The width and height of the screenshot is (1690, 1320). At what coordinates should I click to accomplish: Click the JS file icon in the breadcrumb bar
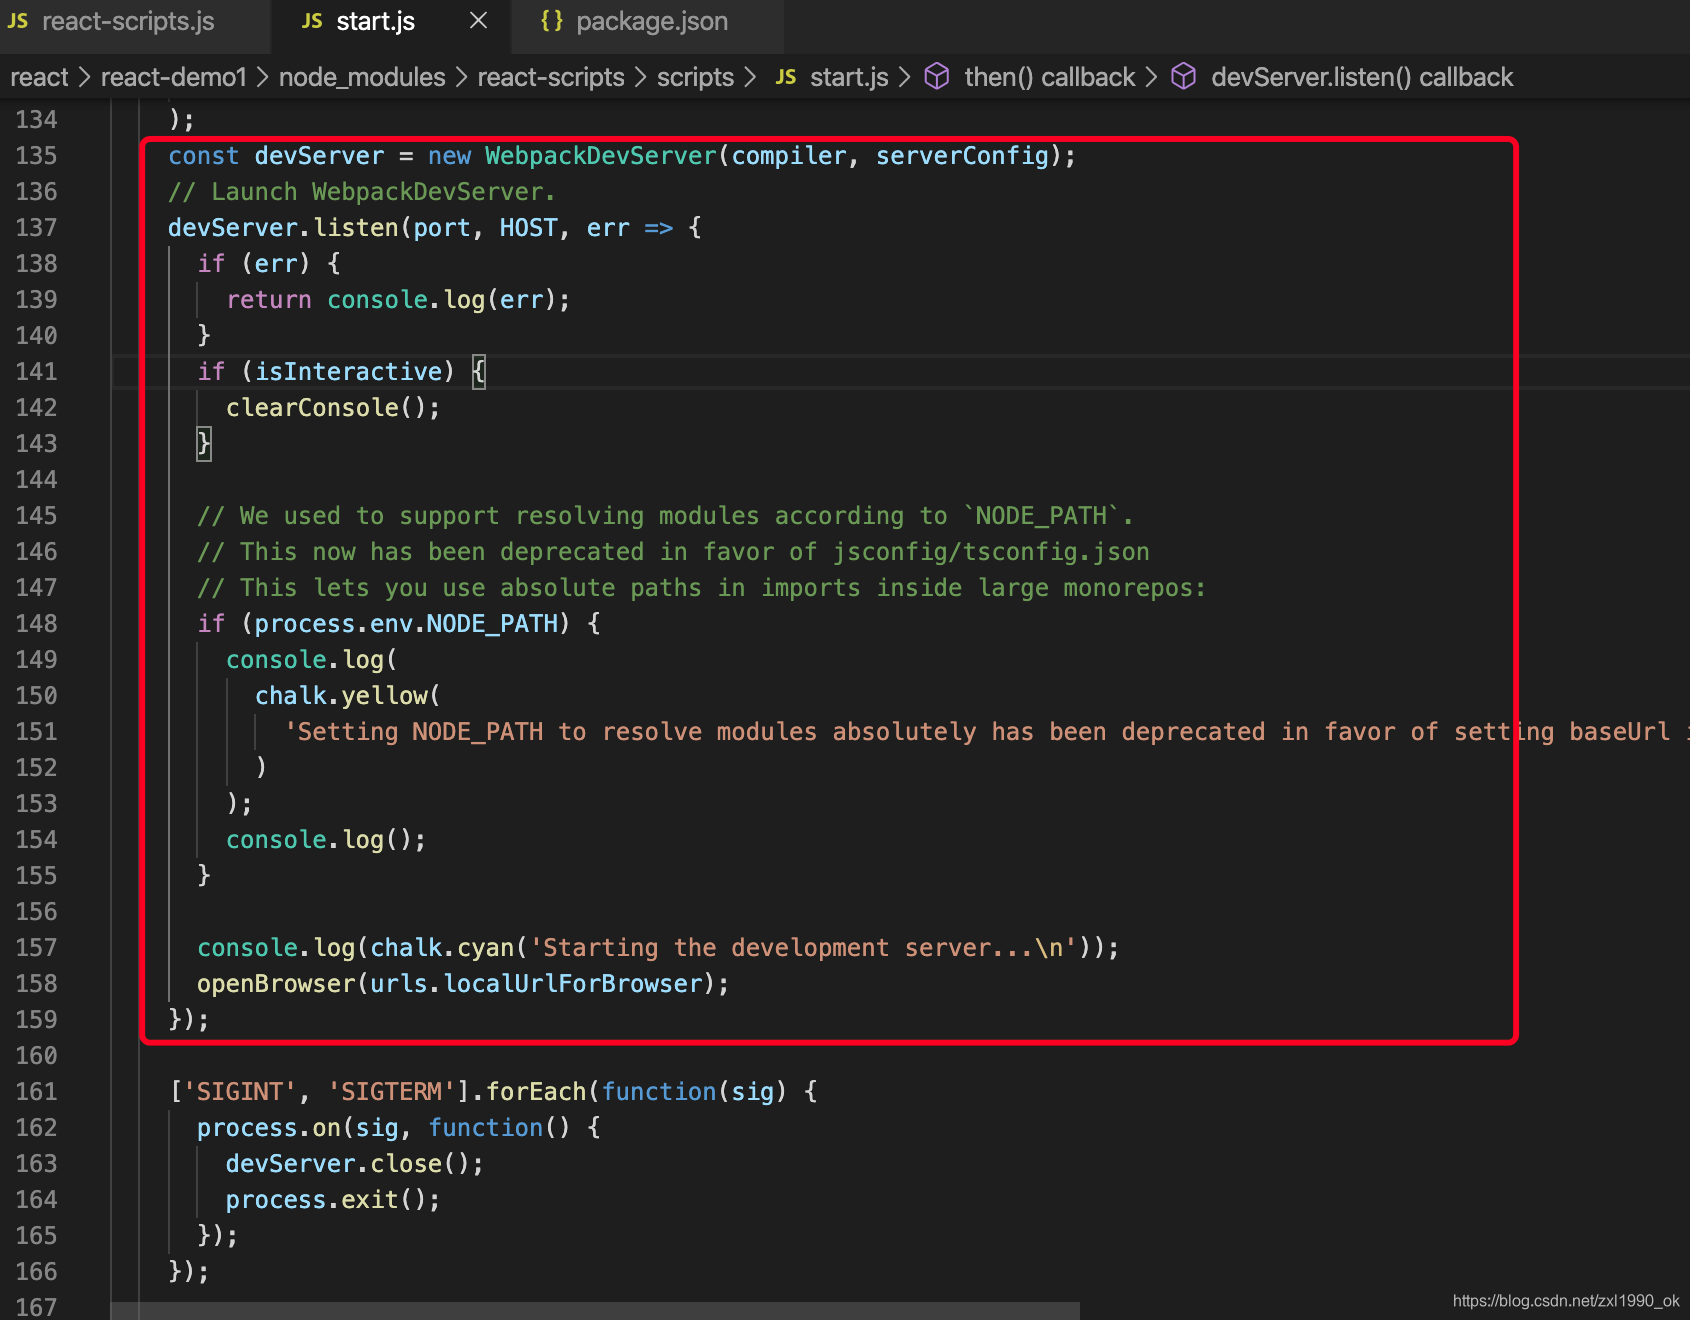tap(786, 76)
